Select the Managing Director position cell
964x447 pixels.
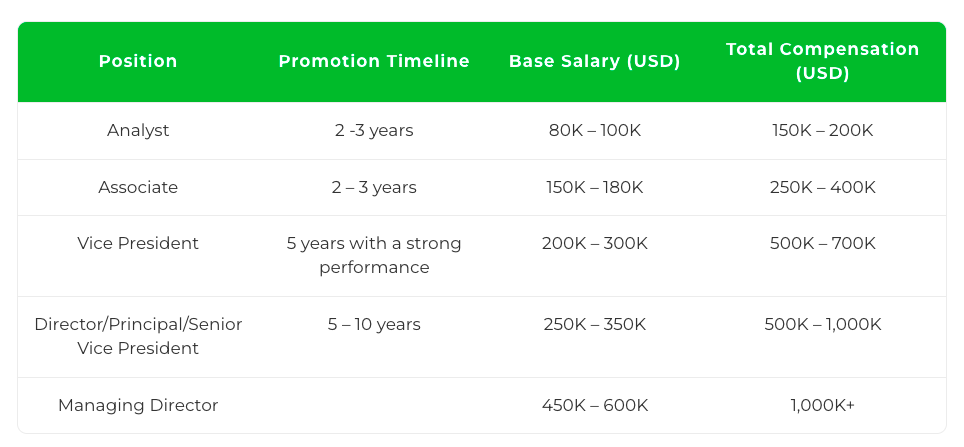click(138, 405)
